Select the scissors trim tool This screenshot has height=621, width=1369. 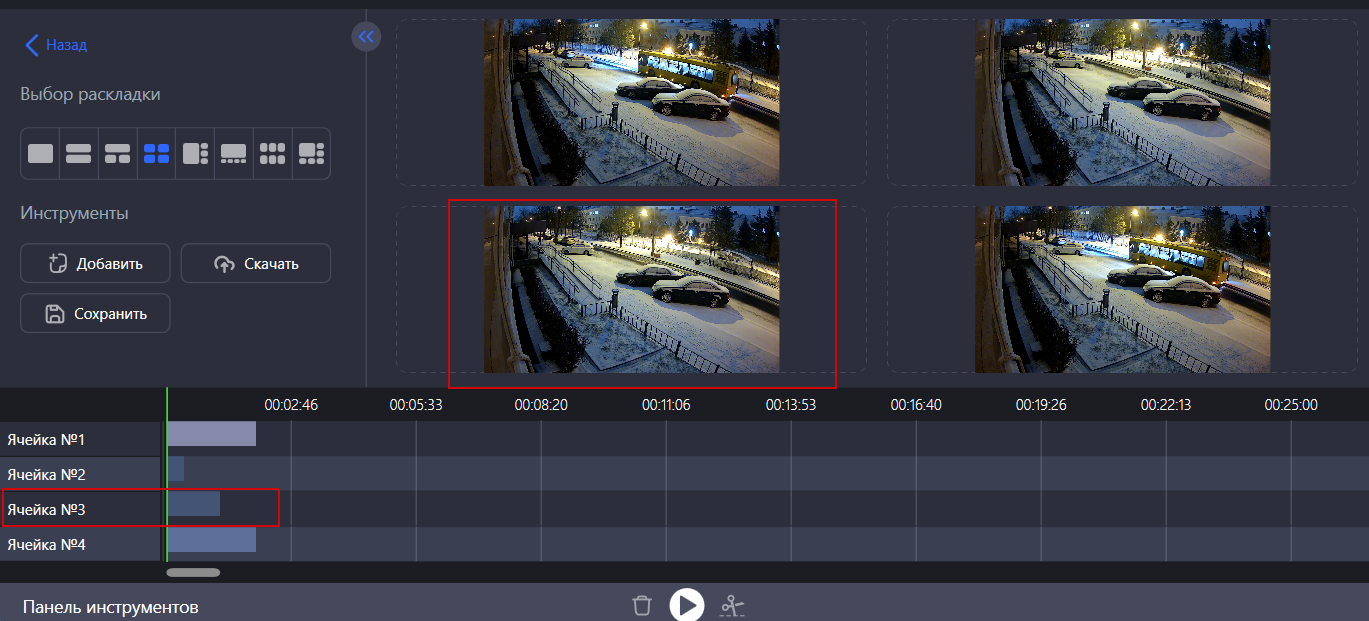click(x=732, y=606)
